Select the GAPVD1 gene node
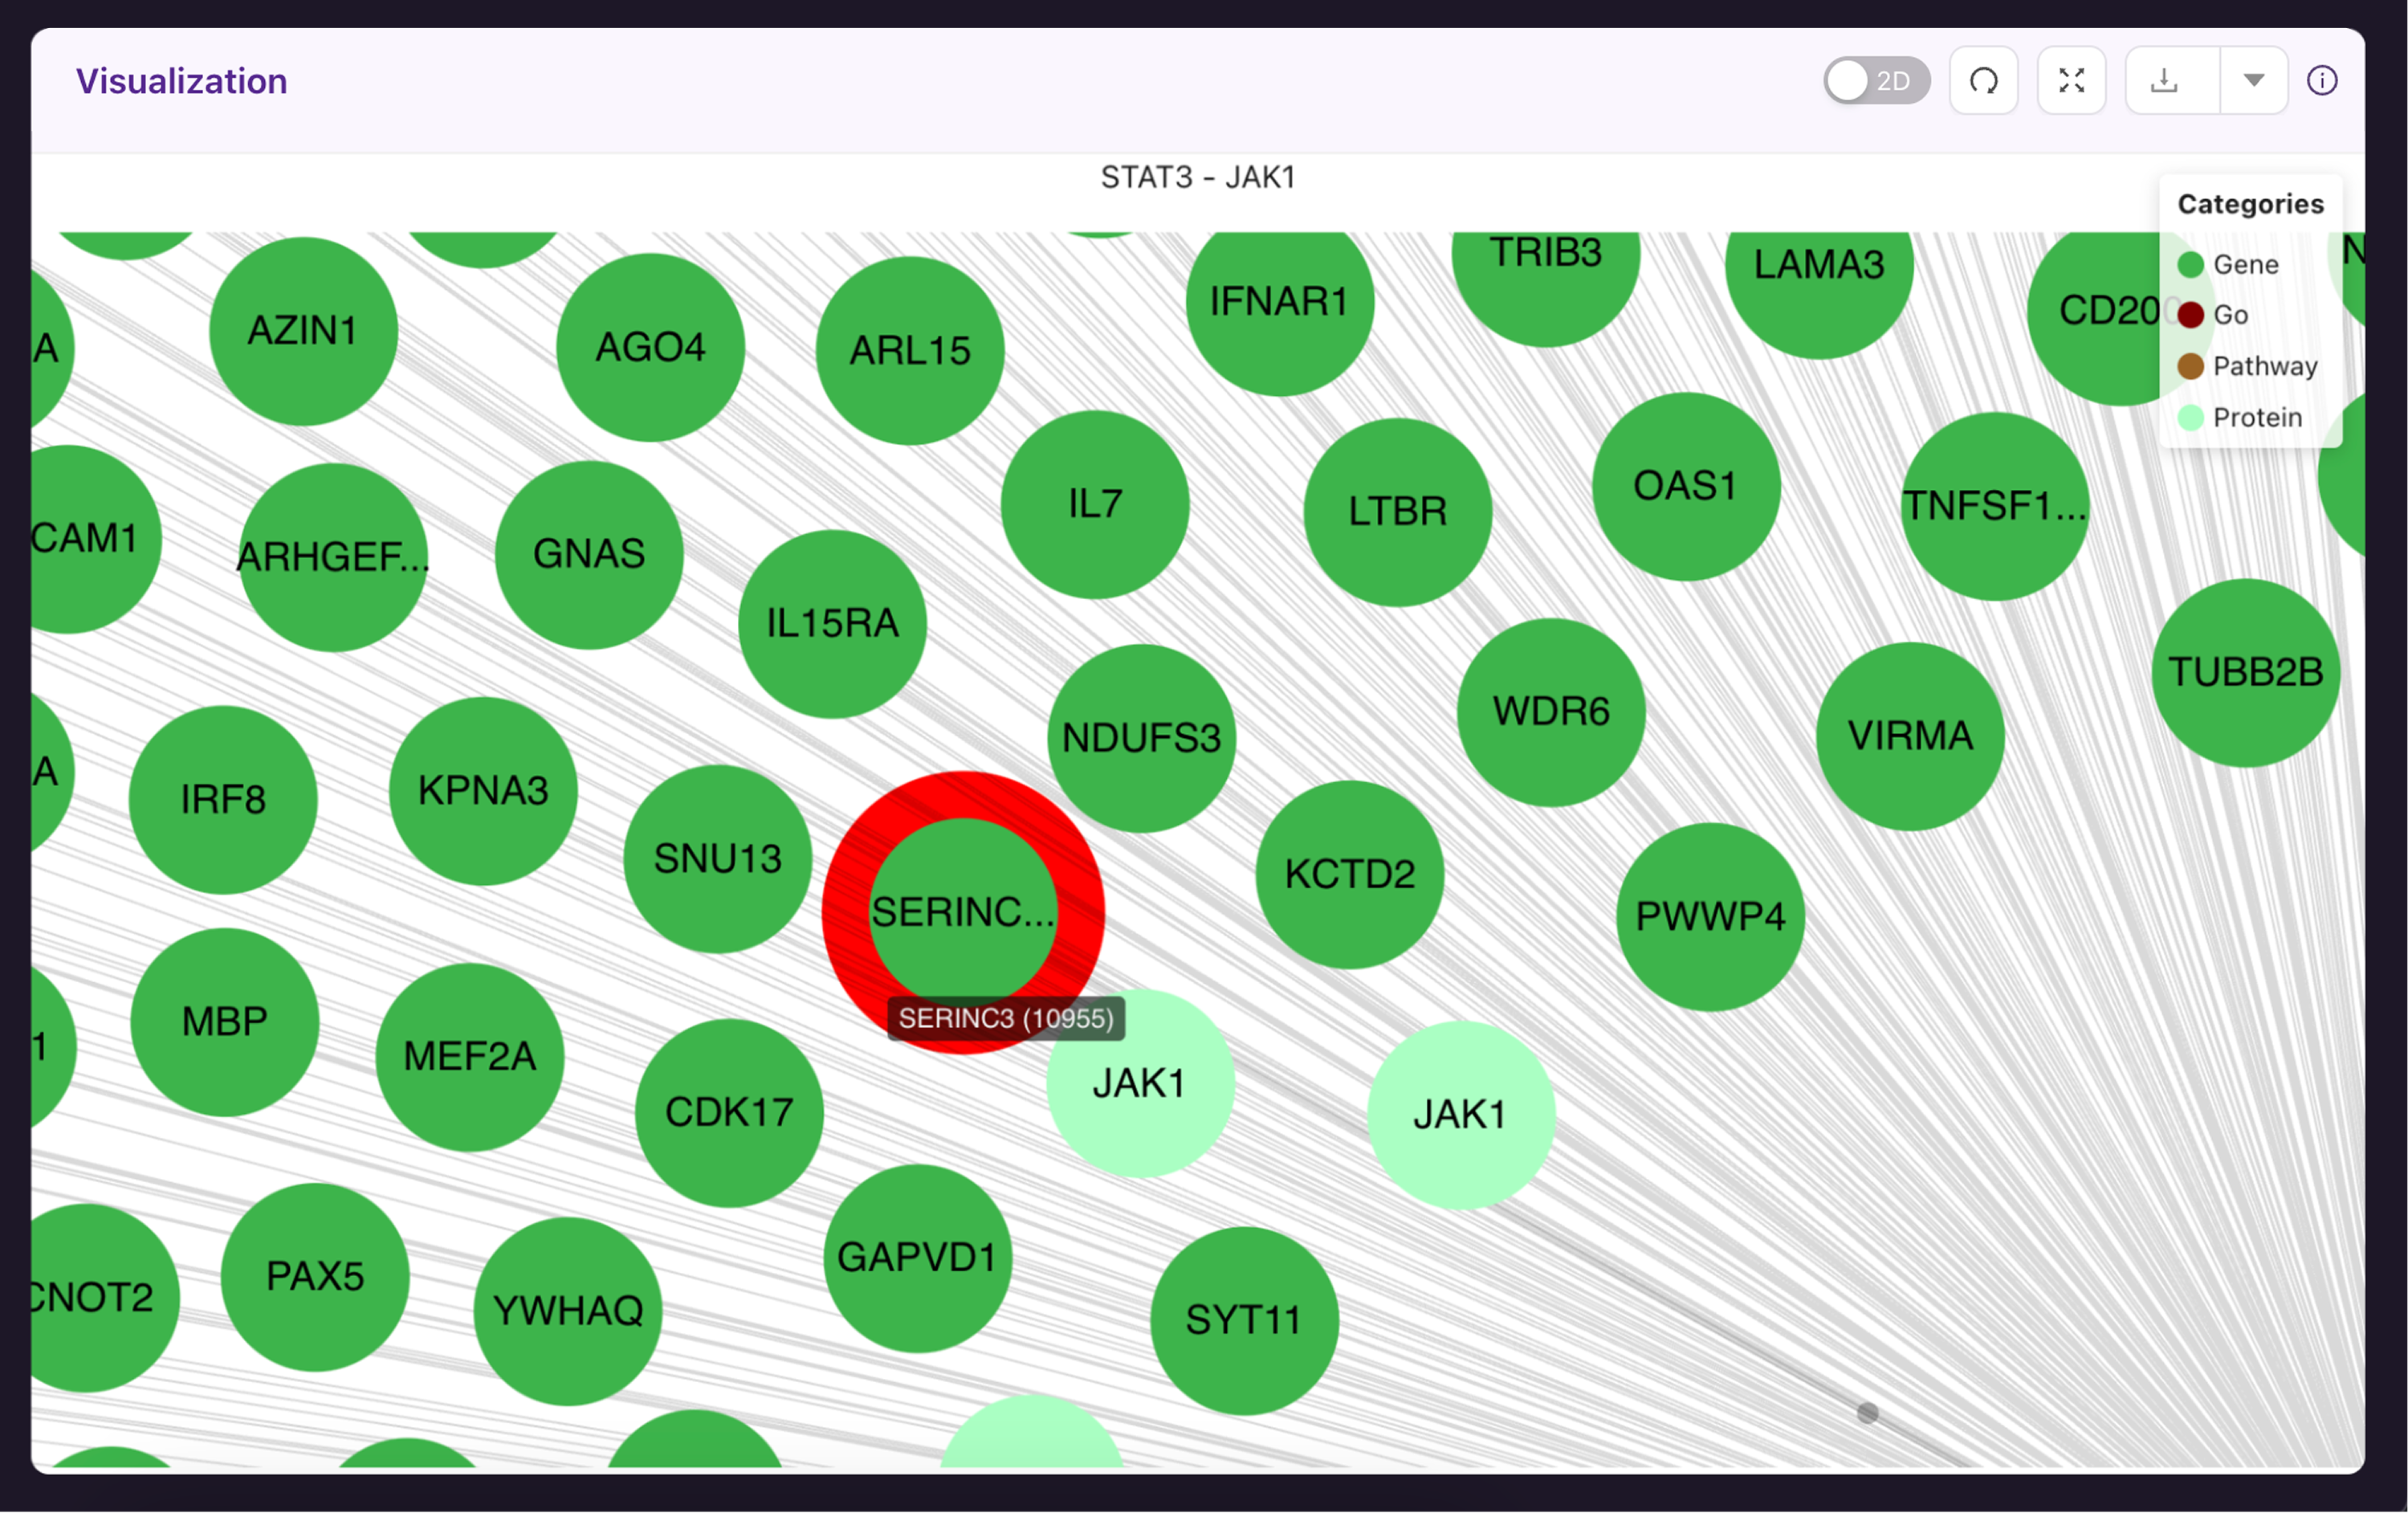Screen dimensions: 2408x1513 click(917, 1259)
